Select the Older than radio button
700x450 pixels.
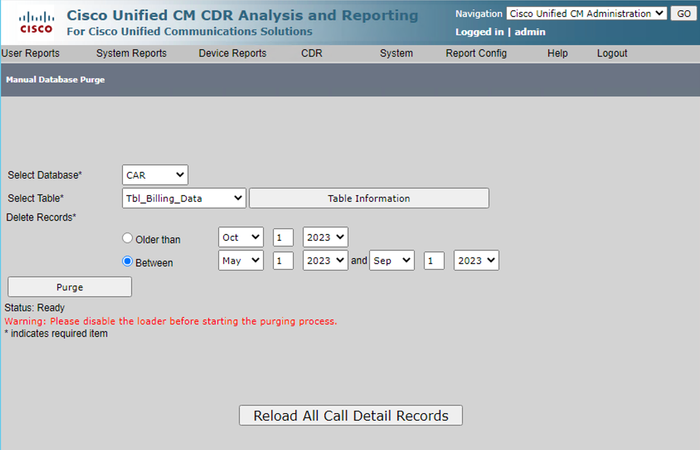pos(127,238)
